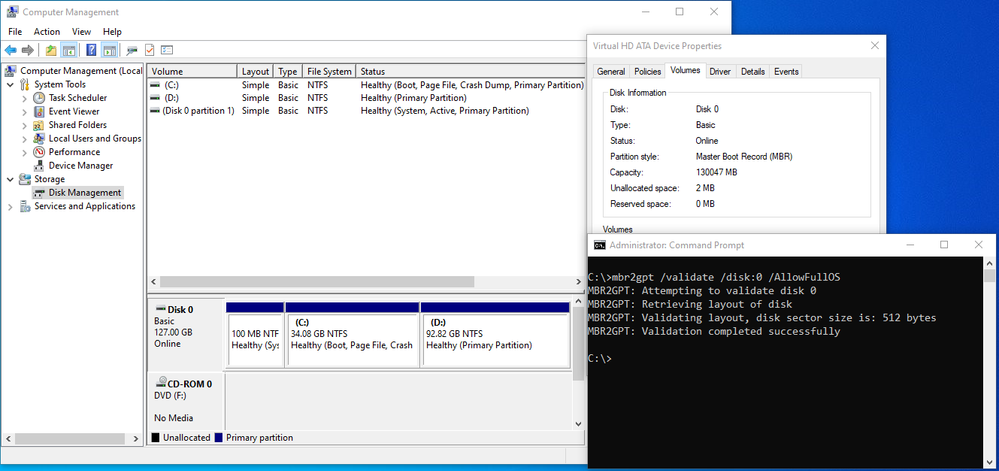
Task: Click the checkmark toolbar icon
Action: [149, 49]
